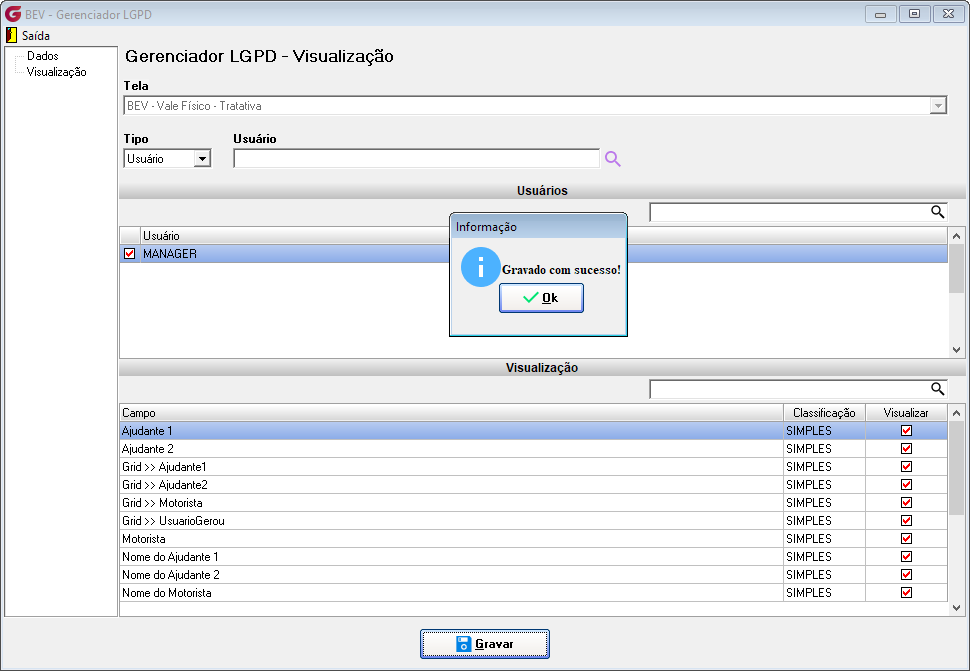This screenshot has height=671, width=970.
Task: Select Dados in the left tree
Action: click(x=42, y=56)
